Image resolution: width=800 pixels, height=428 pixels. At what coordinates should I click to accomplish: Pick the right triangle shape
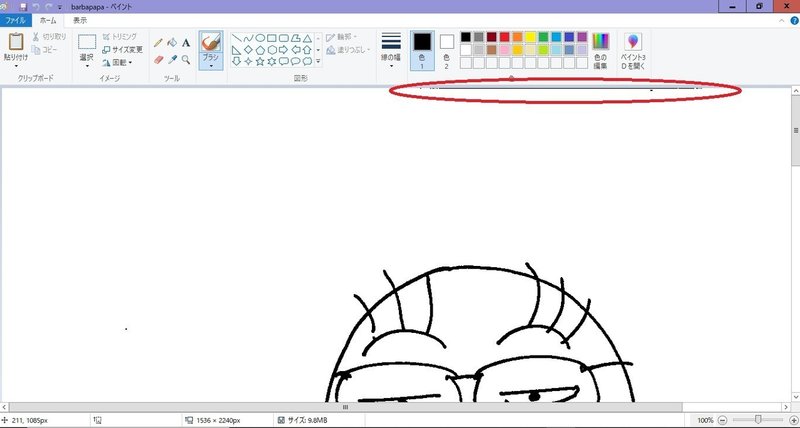[x=236, y=50]
